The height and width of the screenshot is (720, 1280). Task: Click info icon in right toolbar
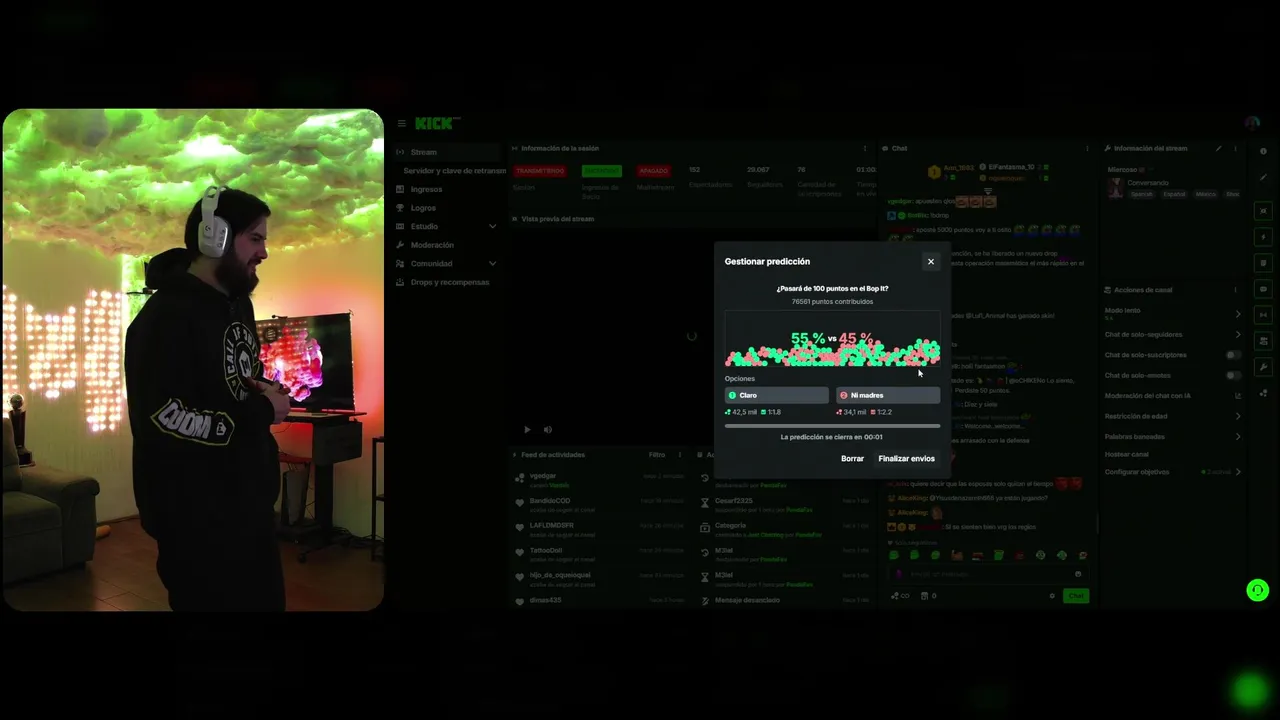coord(1263,151)
